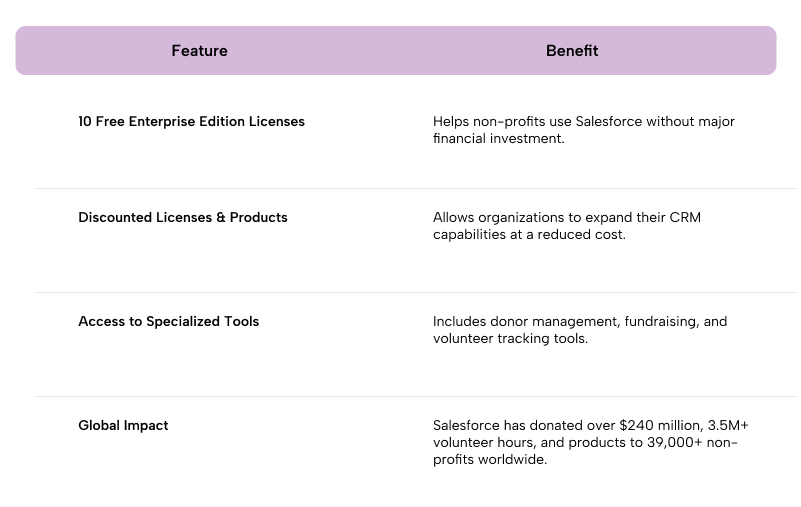
Task: Click 'profits worldwide.' at the table end
Action: tap(490, 459)
